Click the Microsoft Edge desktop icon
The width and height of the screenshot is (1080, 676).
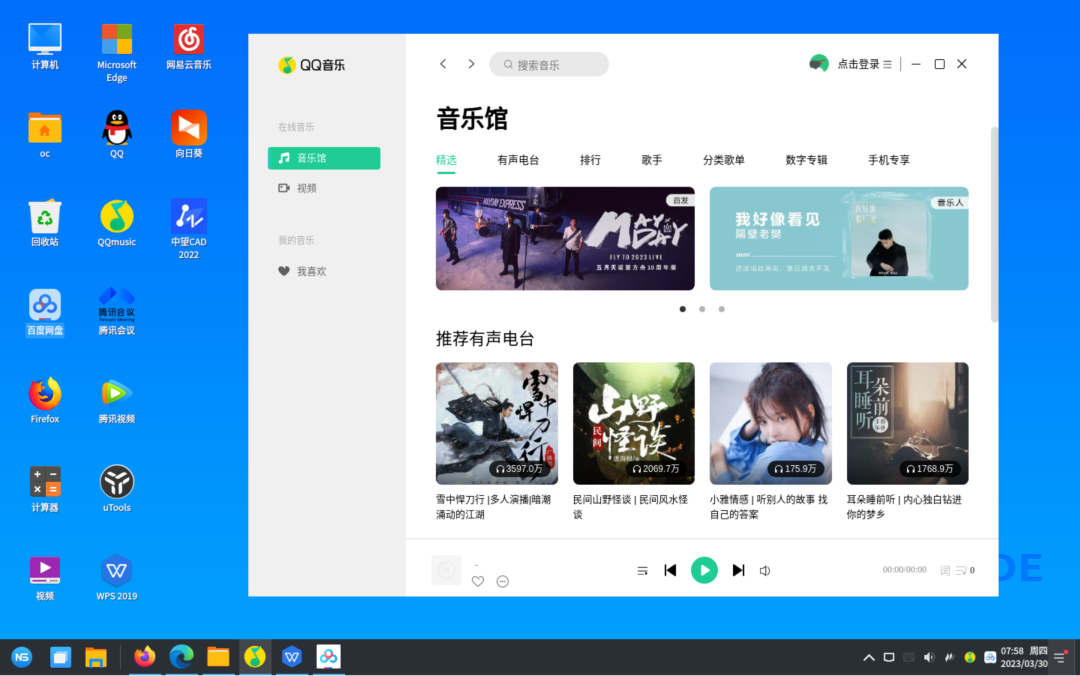tap(116, 53)
